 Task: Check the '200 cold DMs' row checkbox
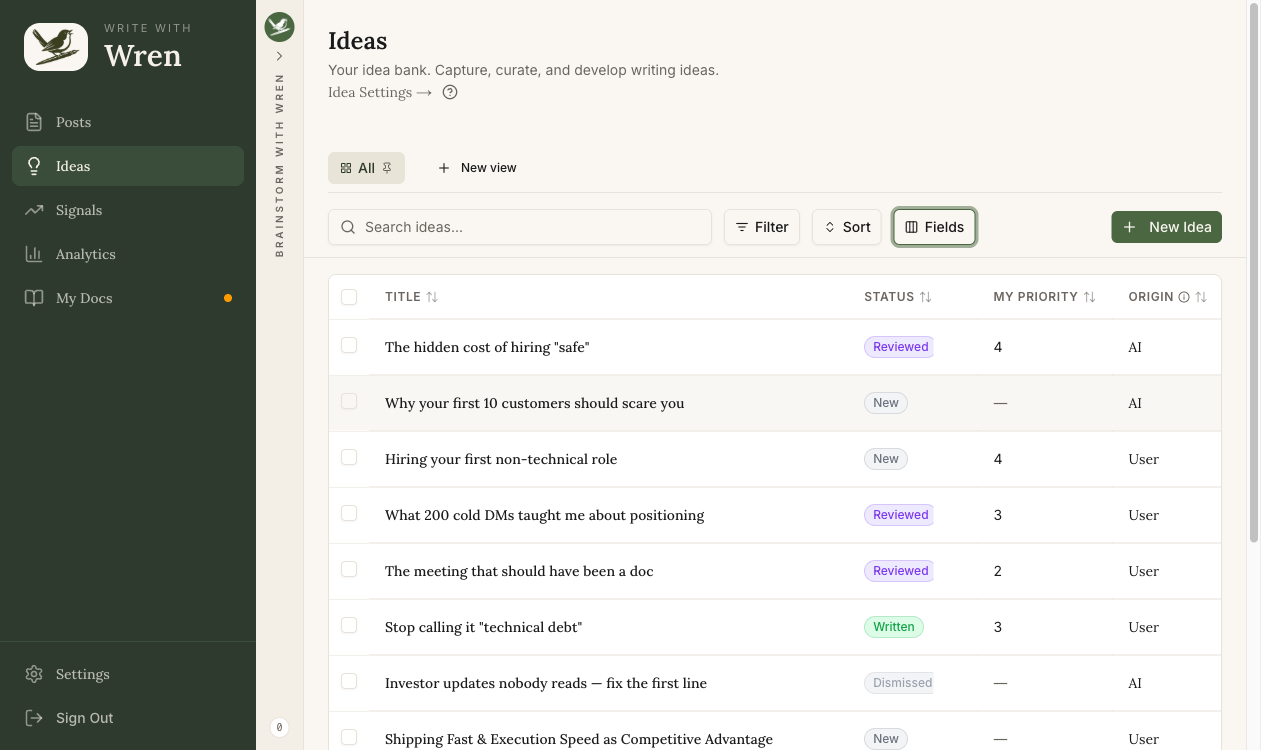click(349, 513)
